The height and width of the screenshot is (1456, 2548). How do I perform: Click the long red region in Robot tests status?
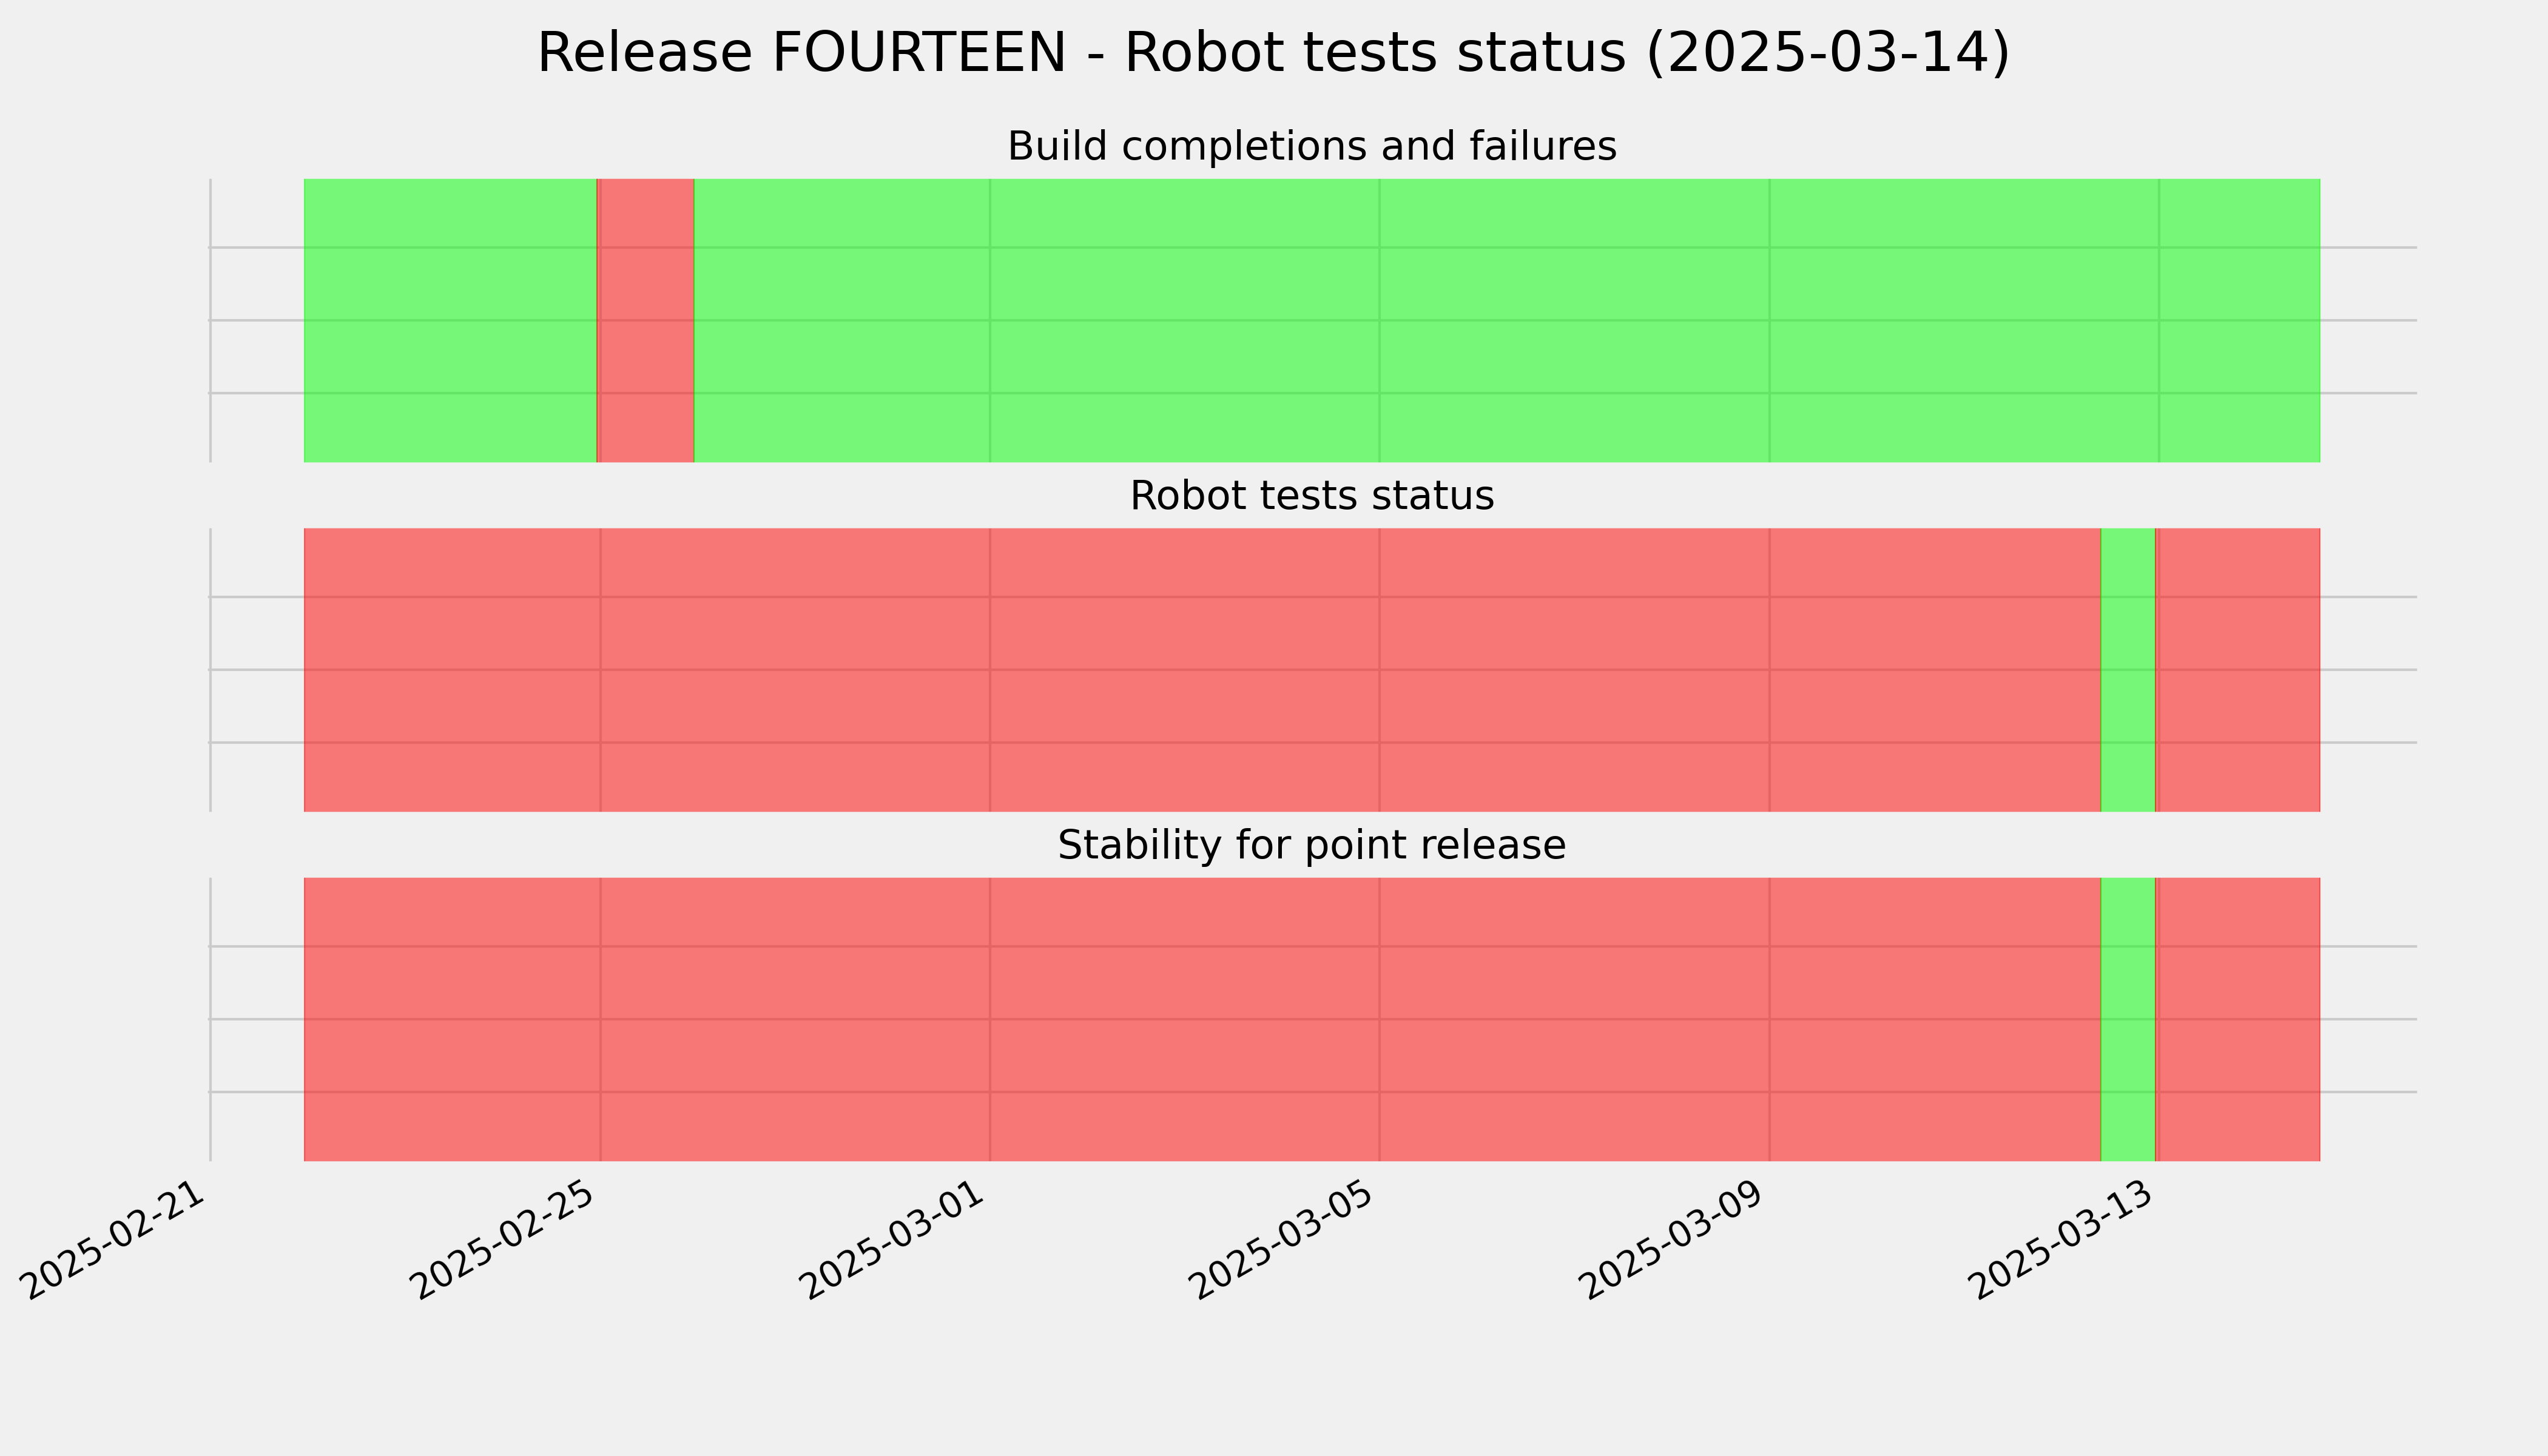coord(1202,670)
